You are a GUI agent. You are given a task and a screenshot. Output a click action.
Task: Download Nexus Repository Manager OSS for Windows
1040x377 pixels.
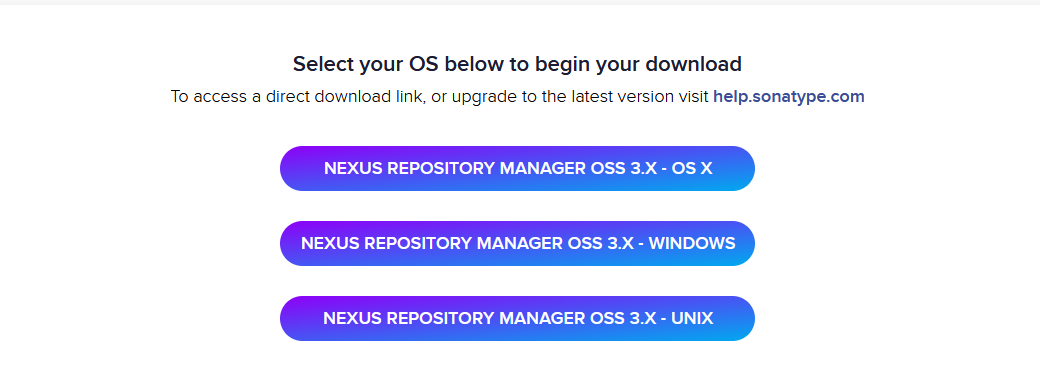517,244
